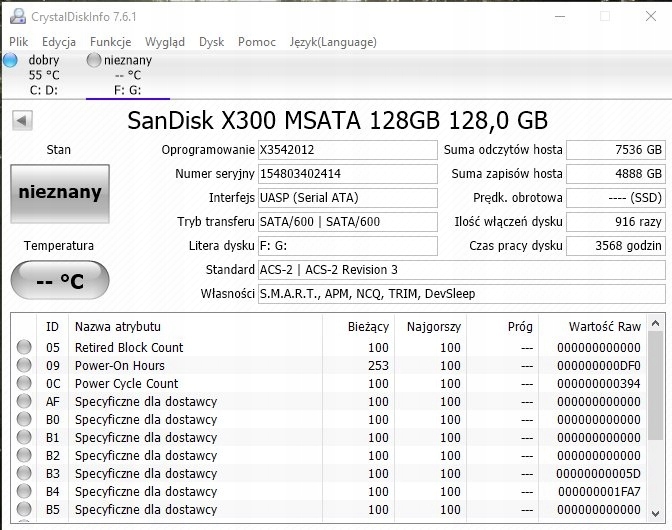Open the Plik menu
Screen dimensions: 672x530
click(x=18, y=42)
